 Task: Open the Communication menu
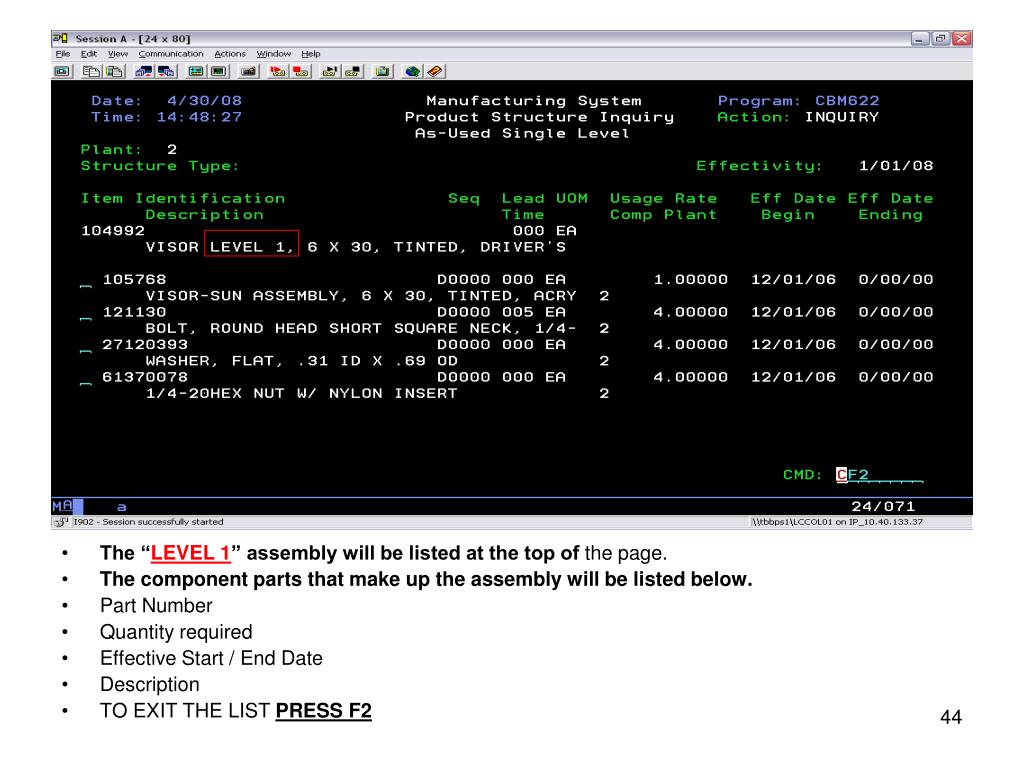point(170,54)
